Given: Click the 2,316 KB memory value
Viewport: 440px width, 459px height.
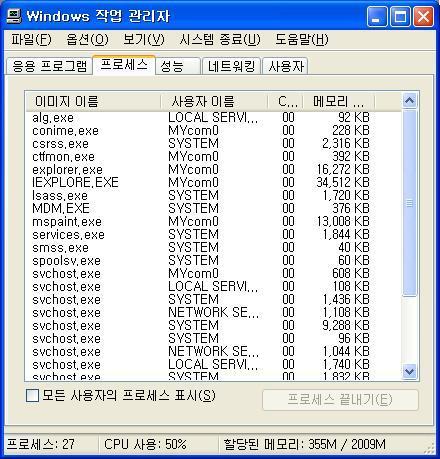Looking at the screenshot, I should 346,143.
